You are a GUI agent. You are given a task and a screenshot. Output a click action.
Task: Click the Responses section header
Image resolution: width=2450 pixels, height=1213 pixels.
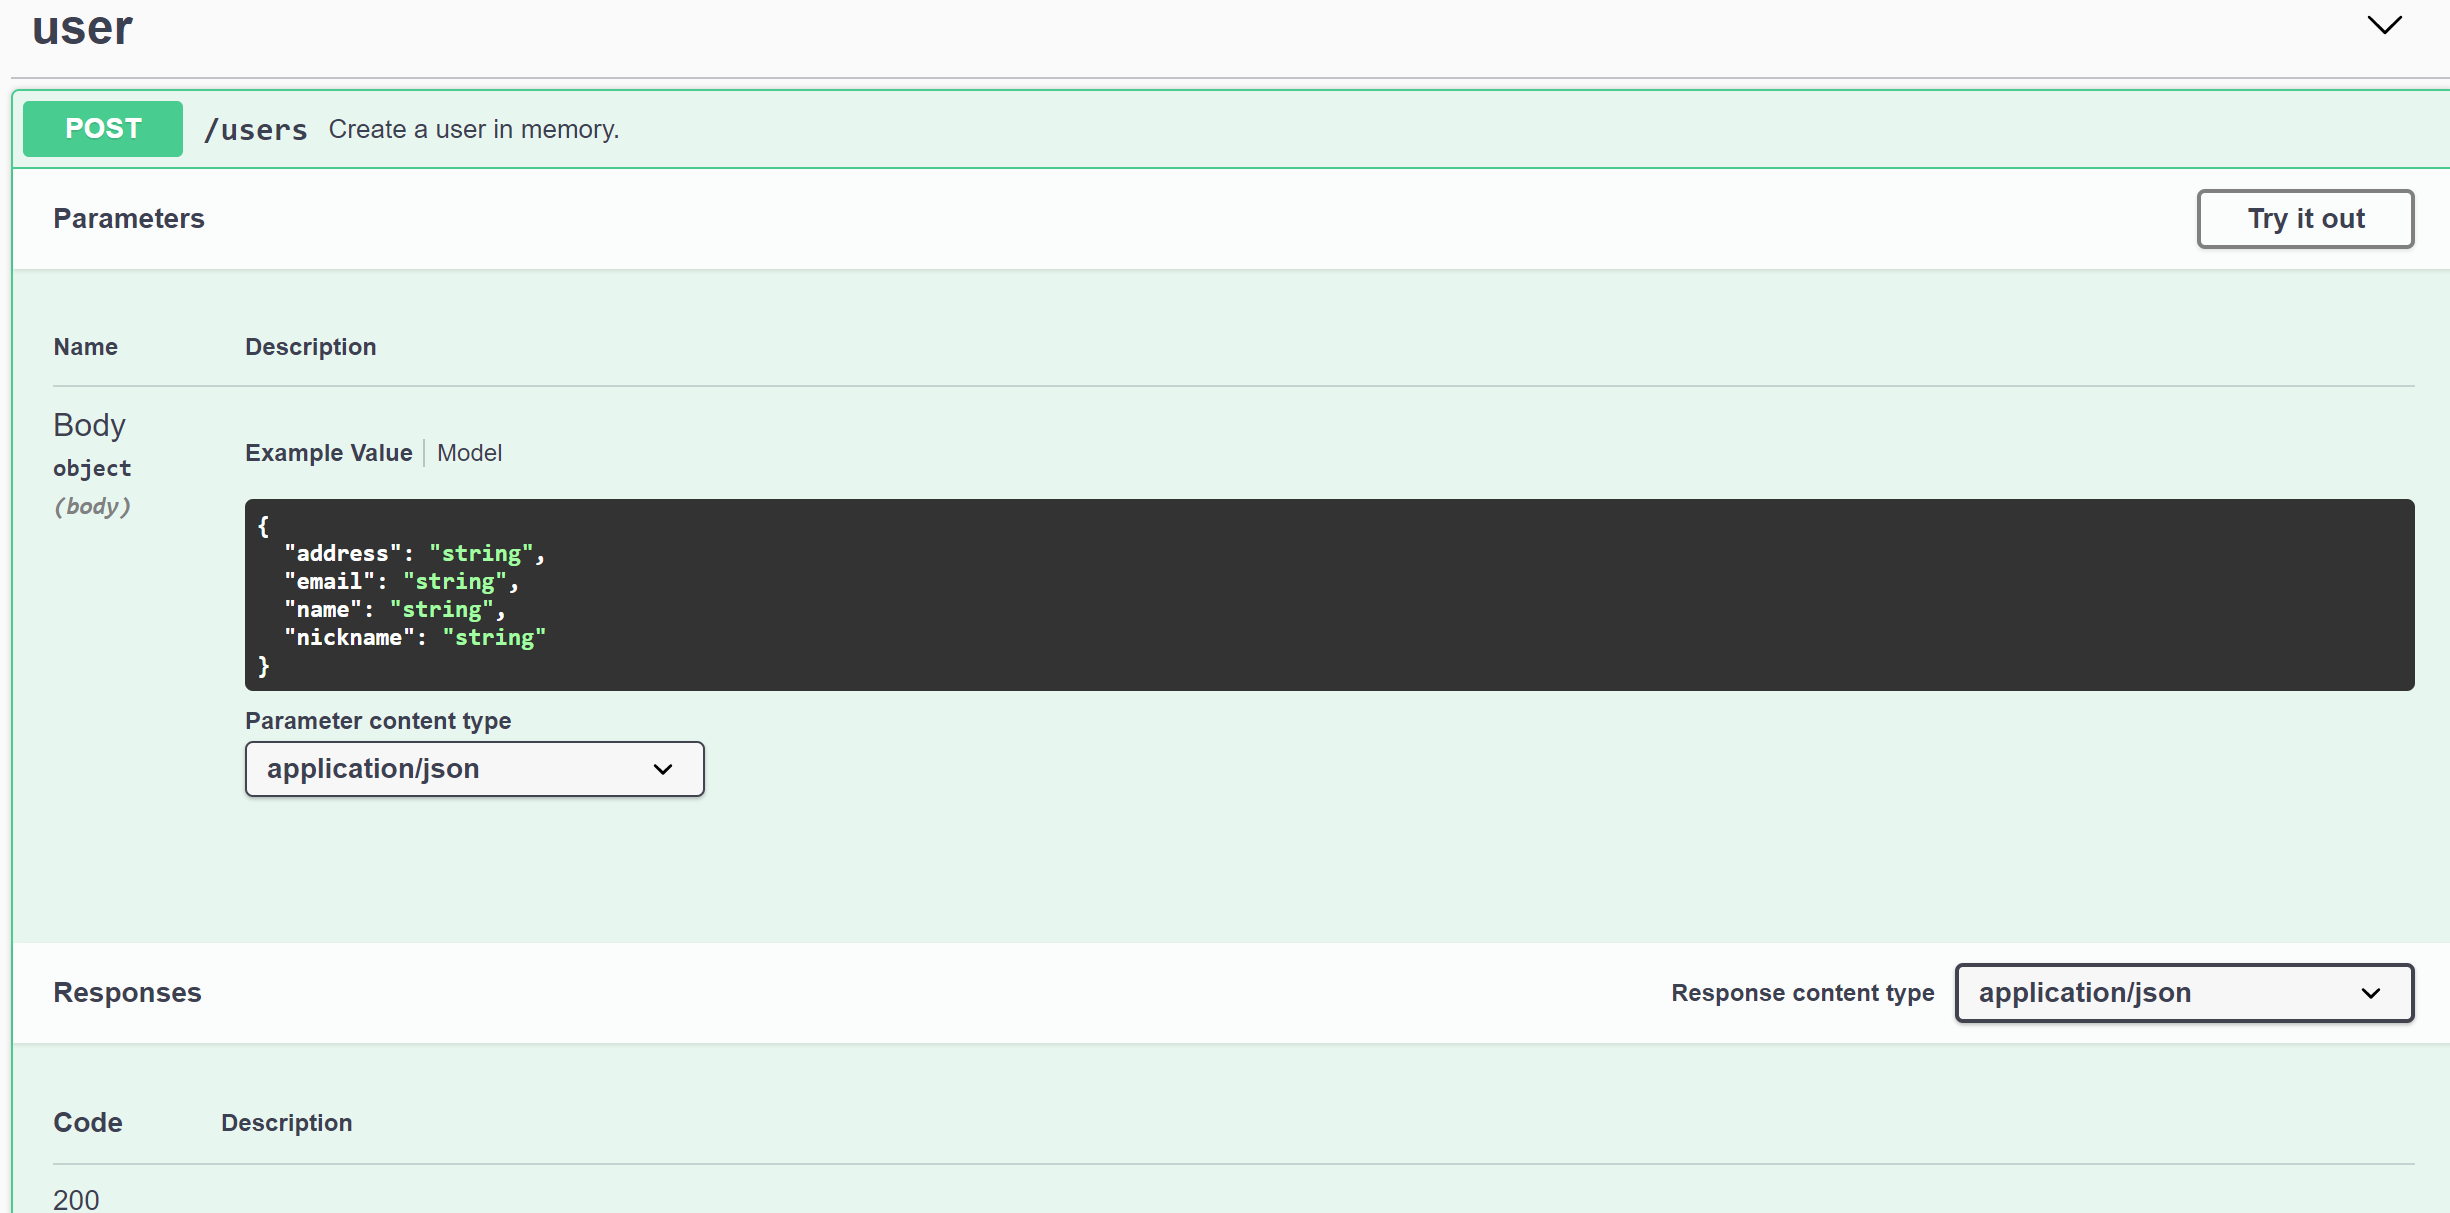(127, 993)
